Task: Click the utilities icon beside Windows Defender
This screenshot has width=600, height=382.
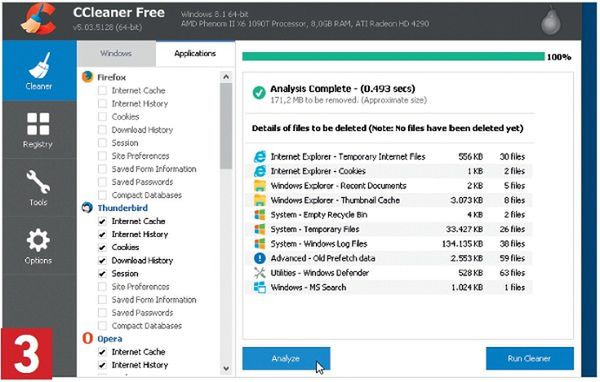Action: [x=260, y=273]
